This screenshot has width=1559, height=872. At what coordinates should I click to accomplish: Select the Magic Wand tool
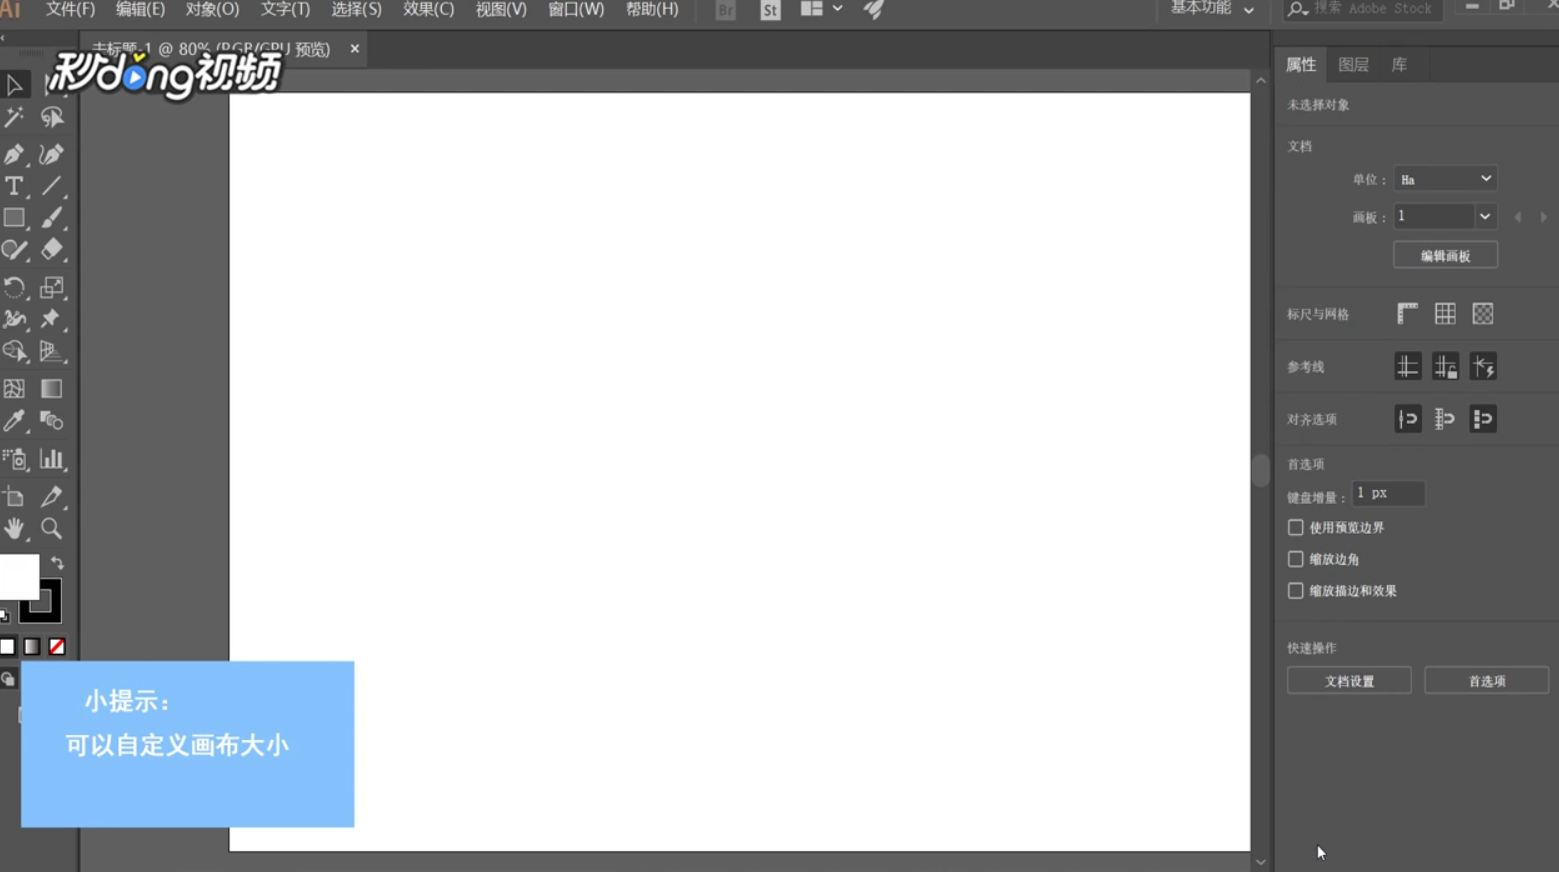14,118
